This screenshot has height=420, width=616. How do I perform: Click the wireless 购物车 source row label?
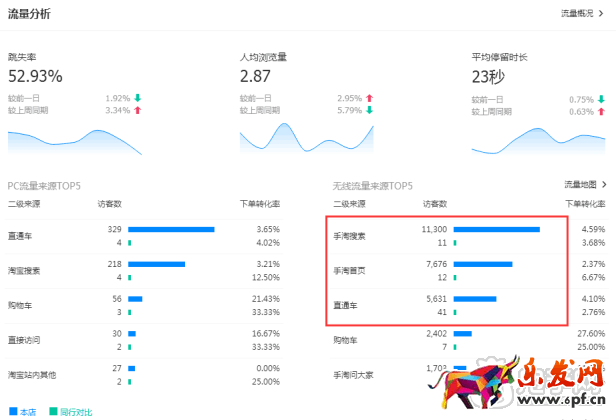point(345,340)
